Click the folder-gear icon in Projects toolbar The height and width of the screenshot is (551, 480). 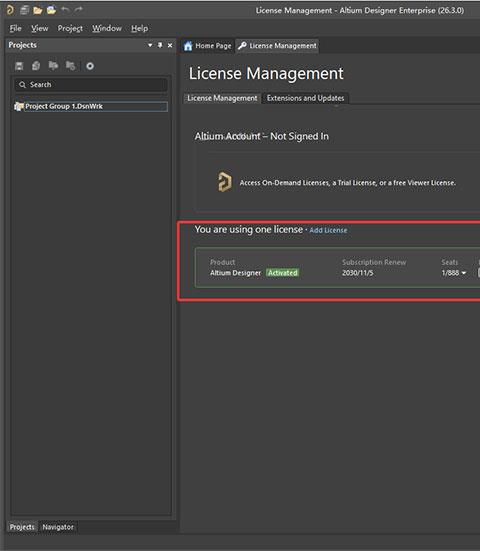70,65
